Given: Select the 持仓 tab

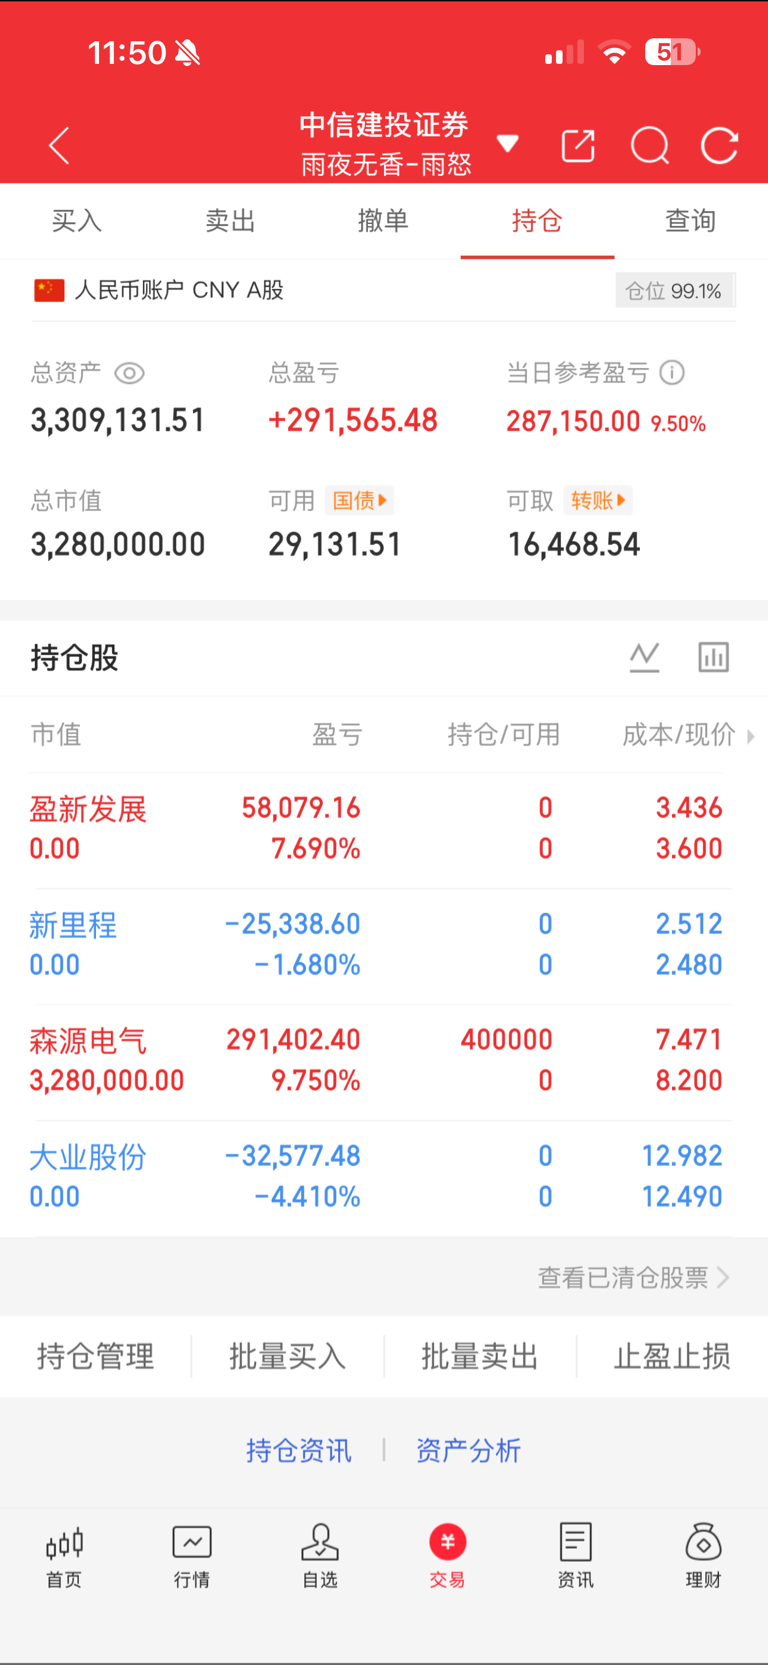Looking at the screenshot, I should click(537, 221).
